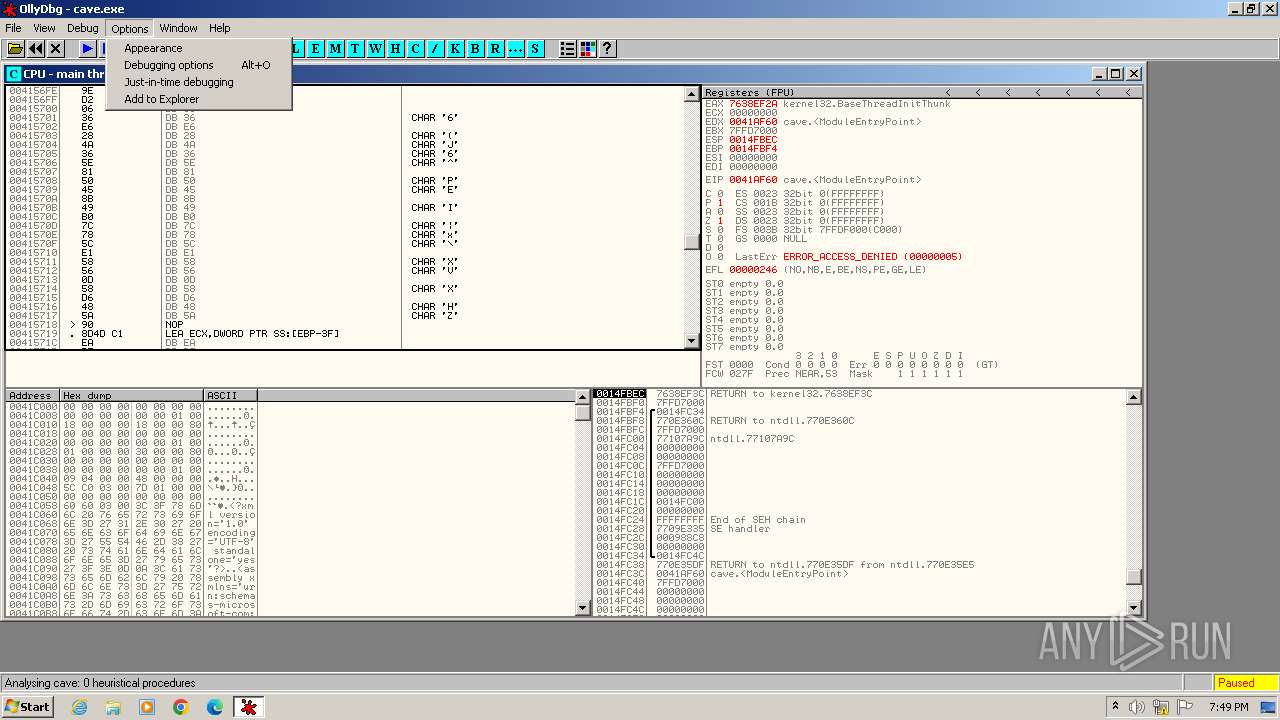Show Windows list via W toolbar button

pyautogui.click(x=375, y=48)
